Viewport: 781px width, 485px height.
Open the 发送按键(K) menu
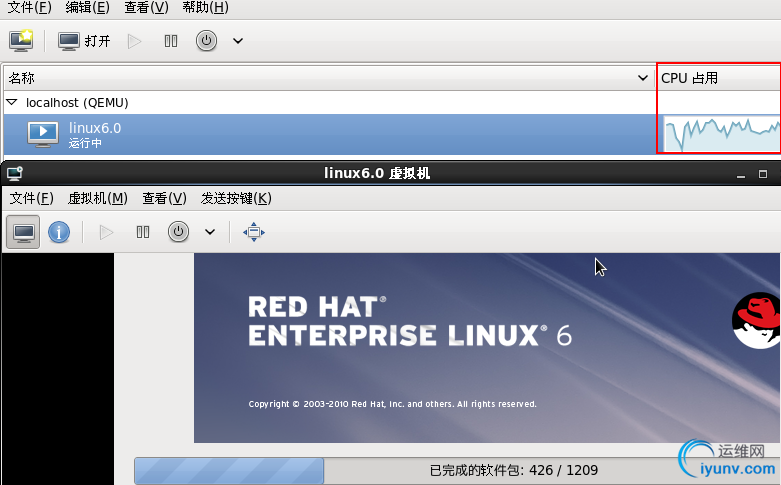point(236,199)
